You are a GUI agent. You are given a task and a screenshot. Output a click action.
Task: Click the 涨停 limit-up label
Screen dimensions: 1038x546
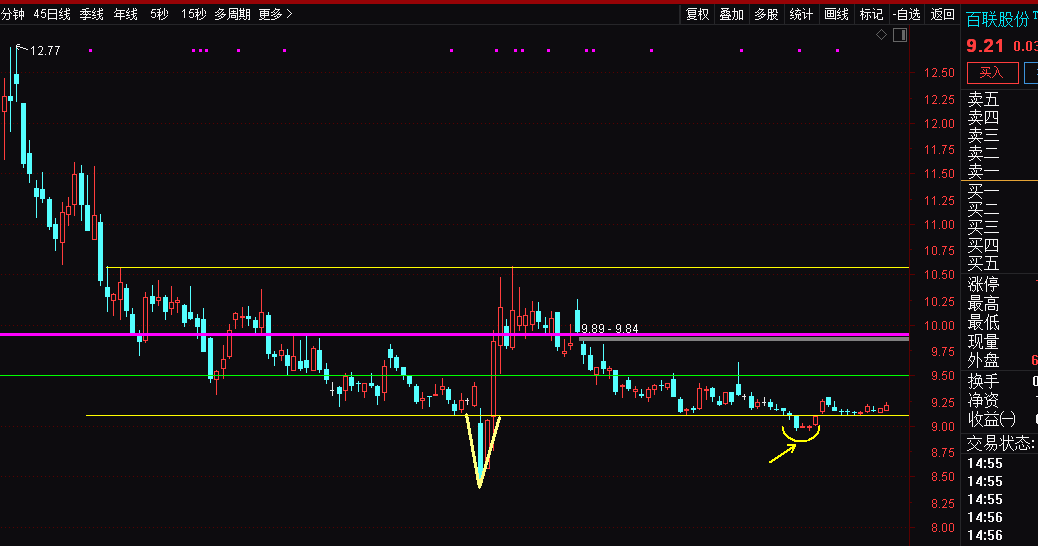tap(983, 285)
